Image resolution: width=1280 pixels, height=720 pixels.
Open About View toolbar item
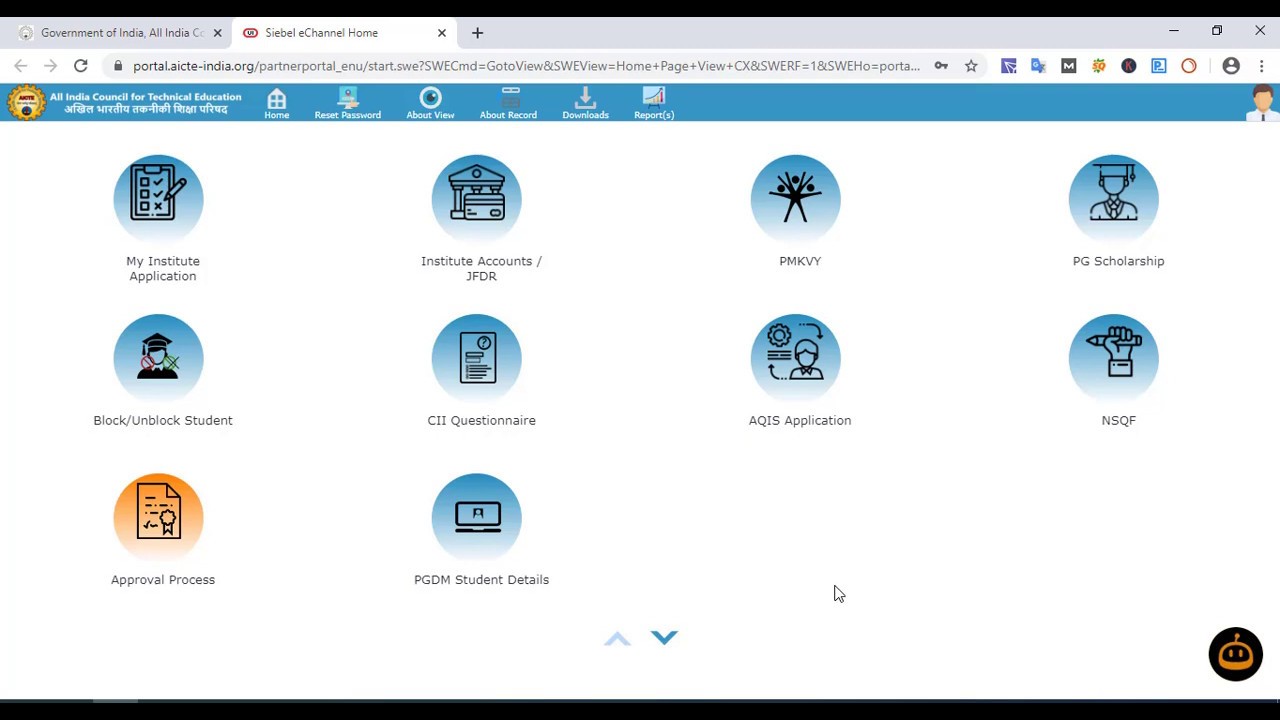click(x=430, y=103)
